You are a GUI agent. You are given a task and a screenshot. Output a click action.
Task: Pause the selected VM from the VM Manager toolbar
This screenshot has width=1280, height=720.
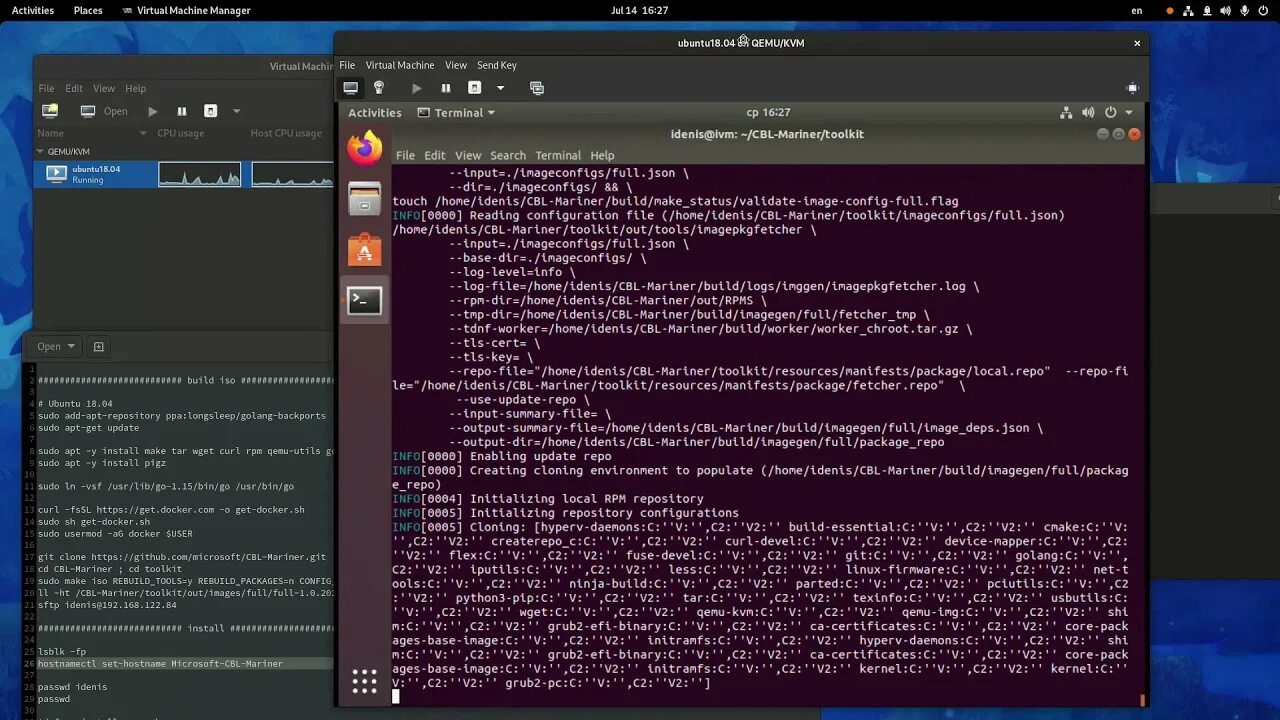coord(182,111)
